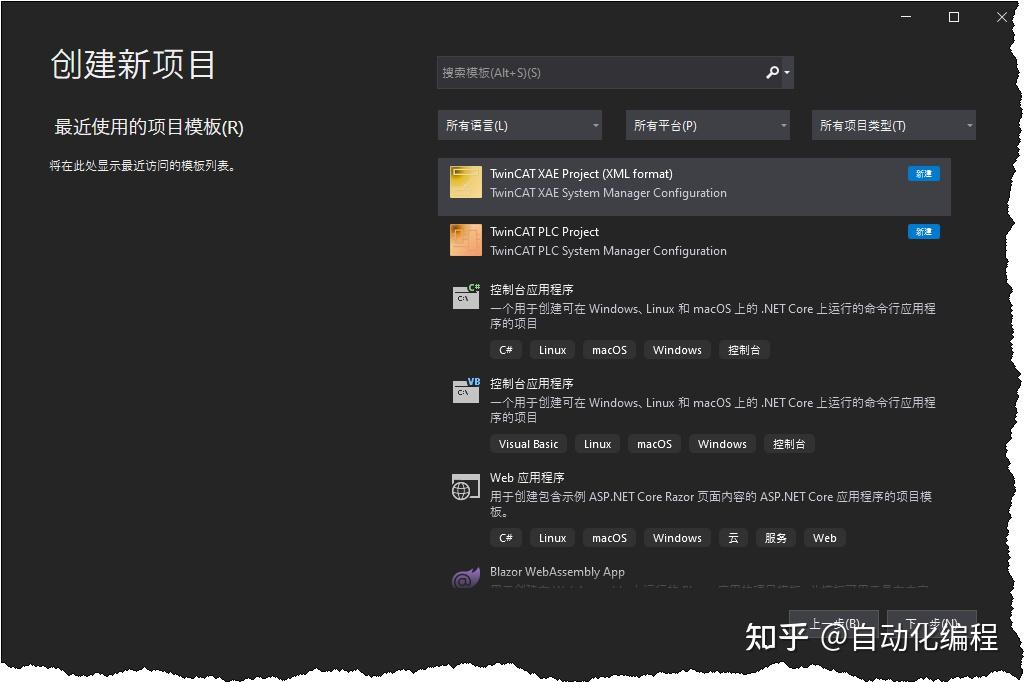The height and width of the screenshot is (682, 1026).
Task: Click the Web tag under Web 应用程序
Action: pyautogui.click(x=824, y=538)
